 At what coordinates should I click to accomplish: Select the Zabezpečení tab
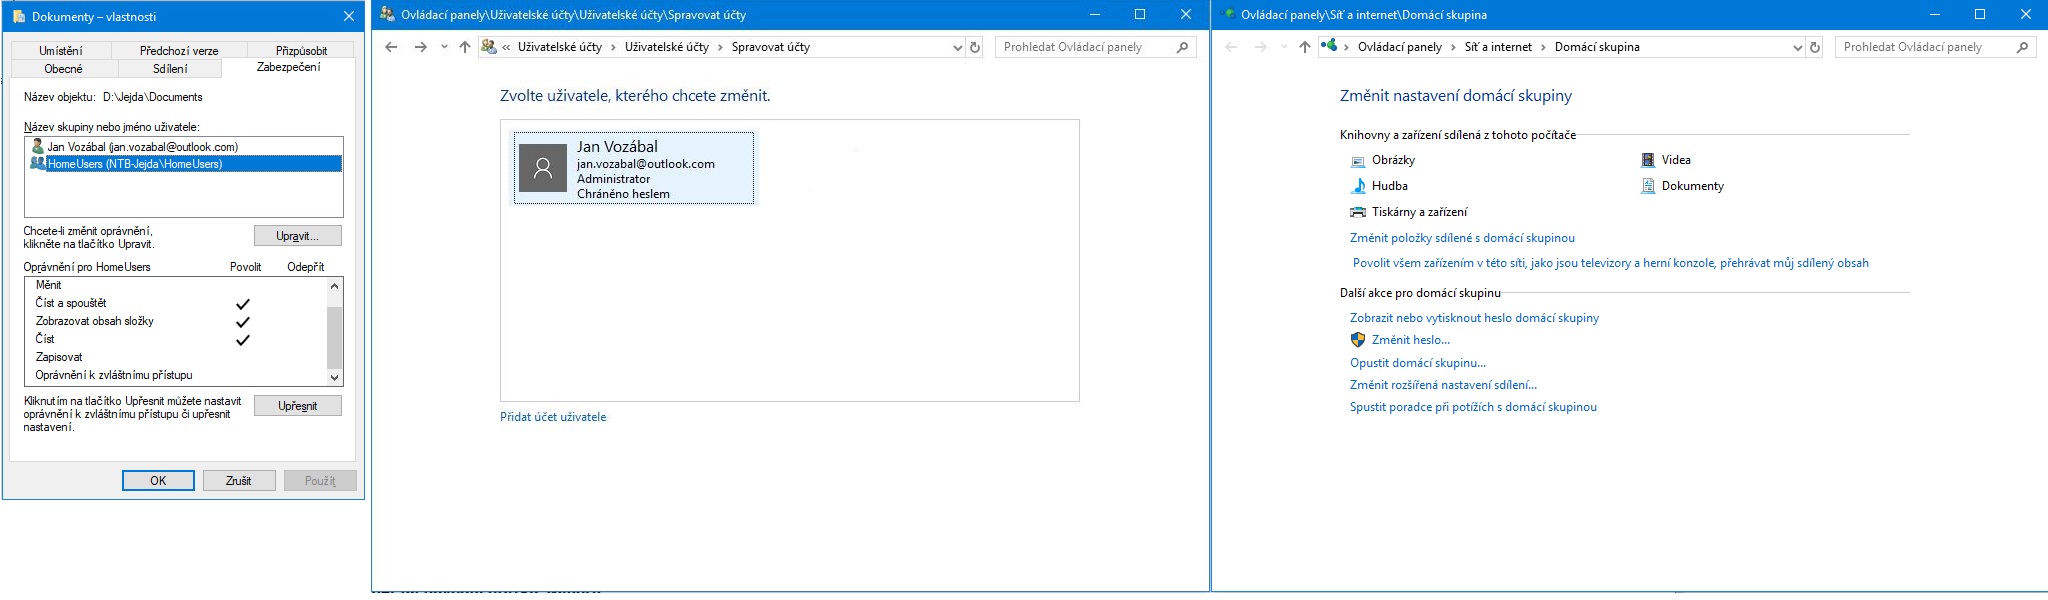[288, 67]
